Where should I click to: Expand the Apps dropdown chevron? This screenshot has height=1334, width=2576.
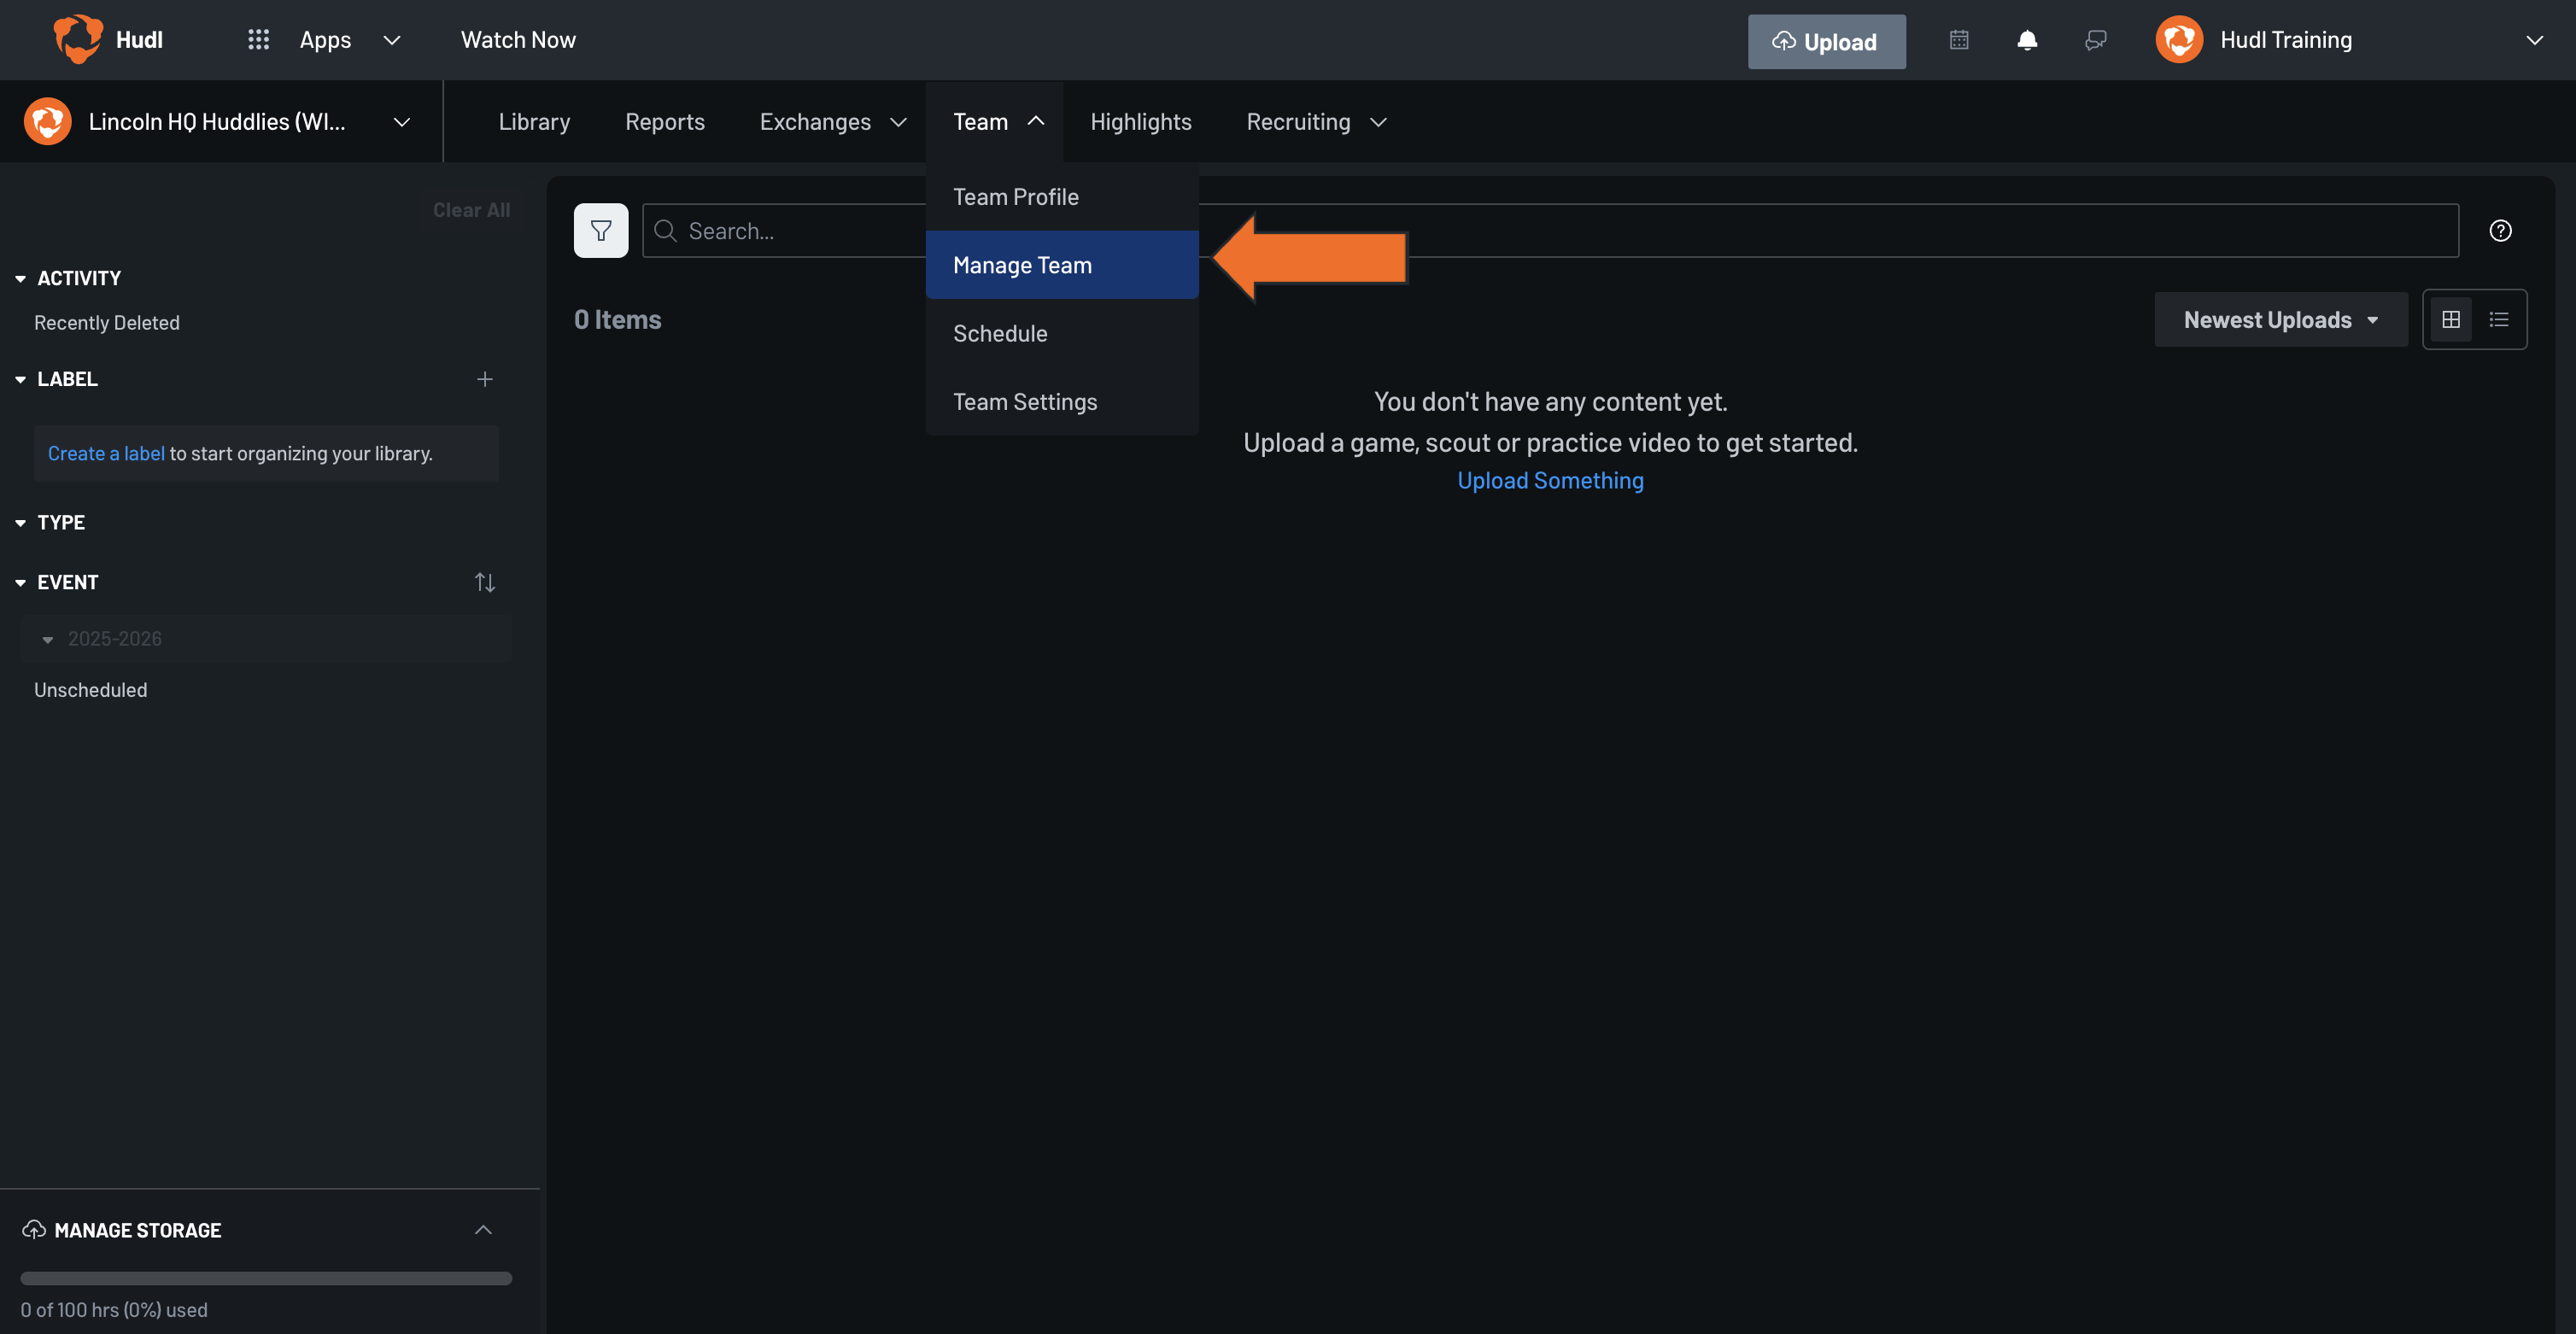tap(392, 40)
